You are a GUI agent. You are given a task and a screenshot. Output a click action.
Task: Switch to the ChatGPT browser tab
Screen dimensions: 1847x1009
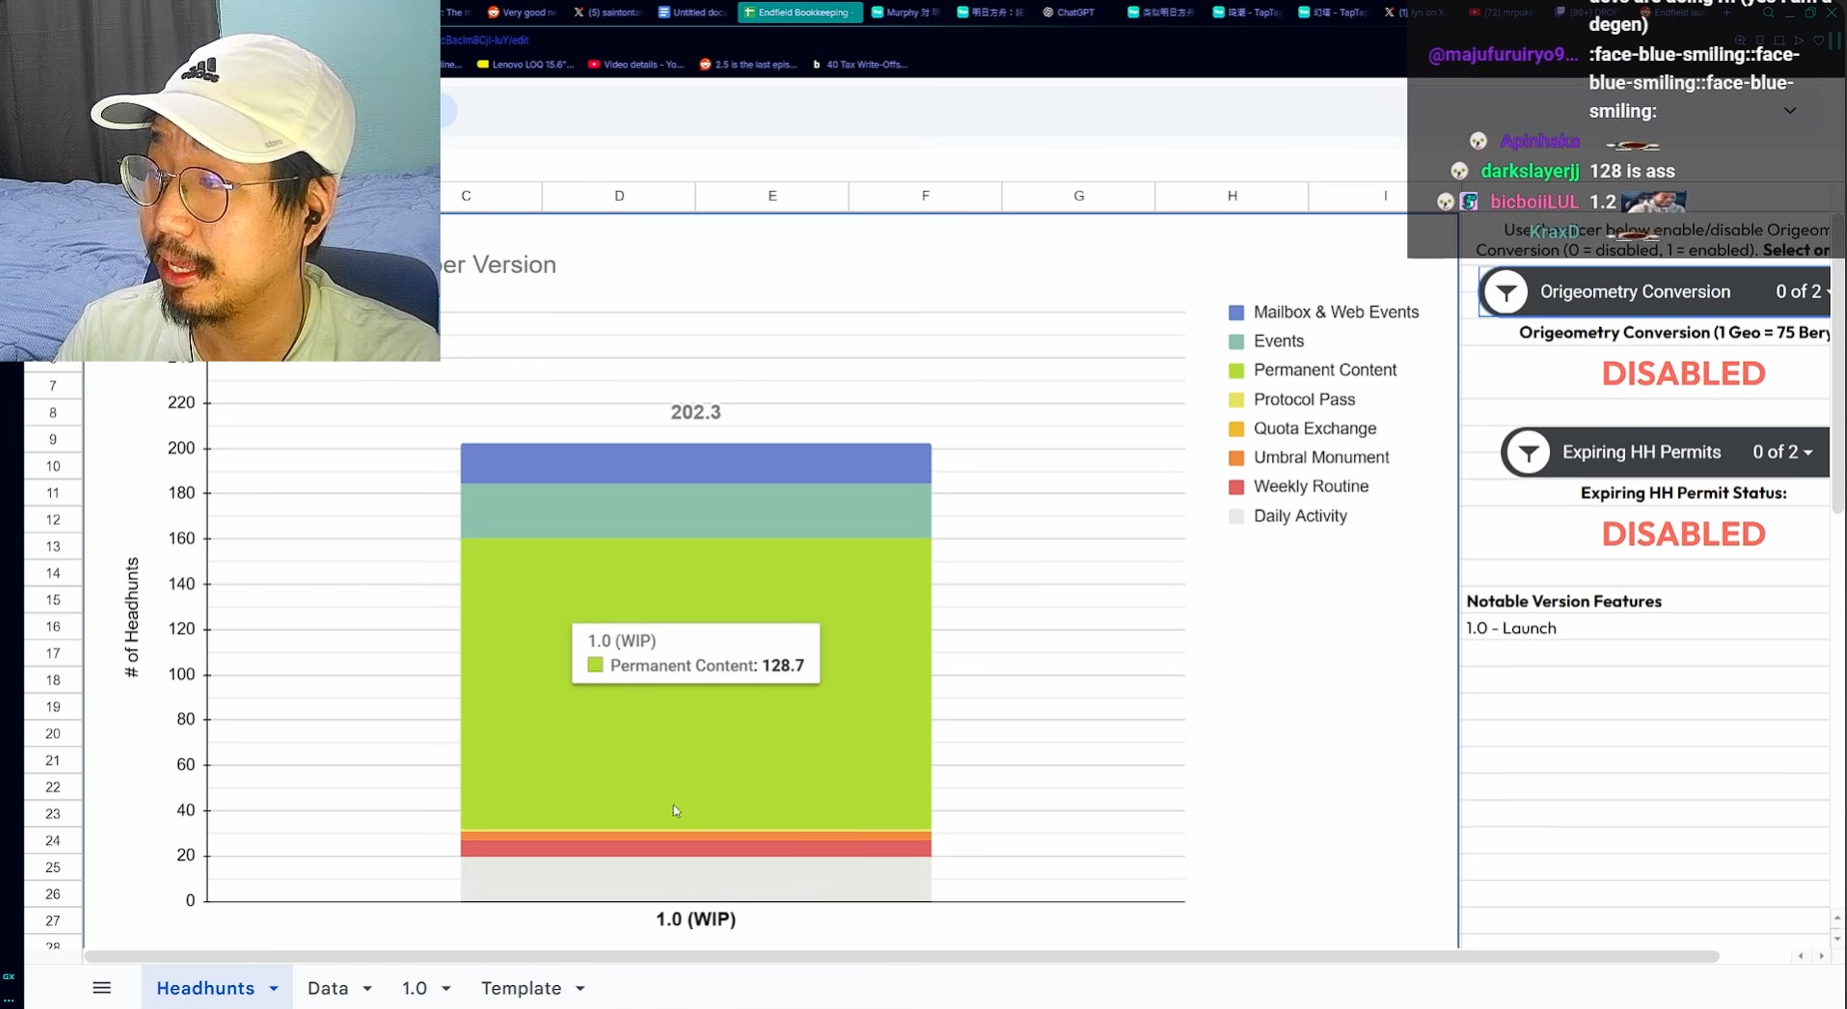coord(1069,12)
